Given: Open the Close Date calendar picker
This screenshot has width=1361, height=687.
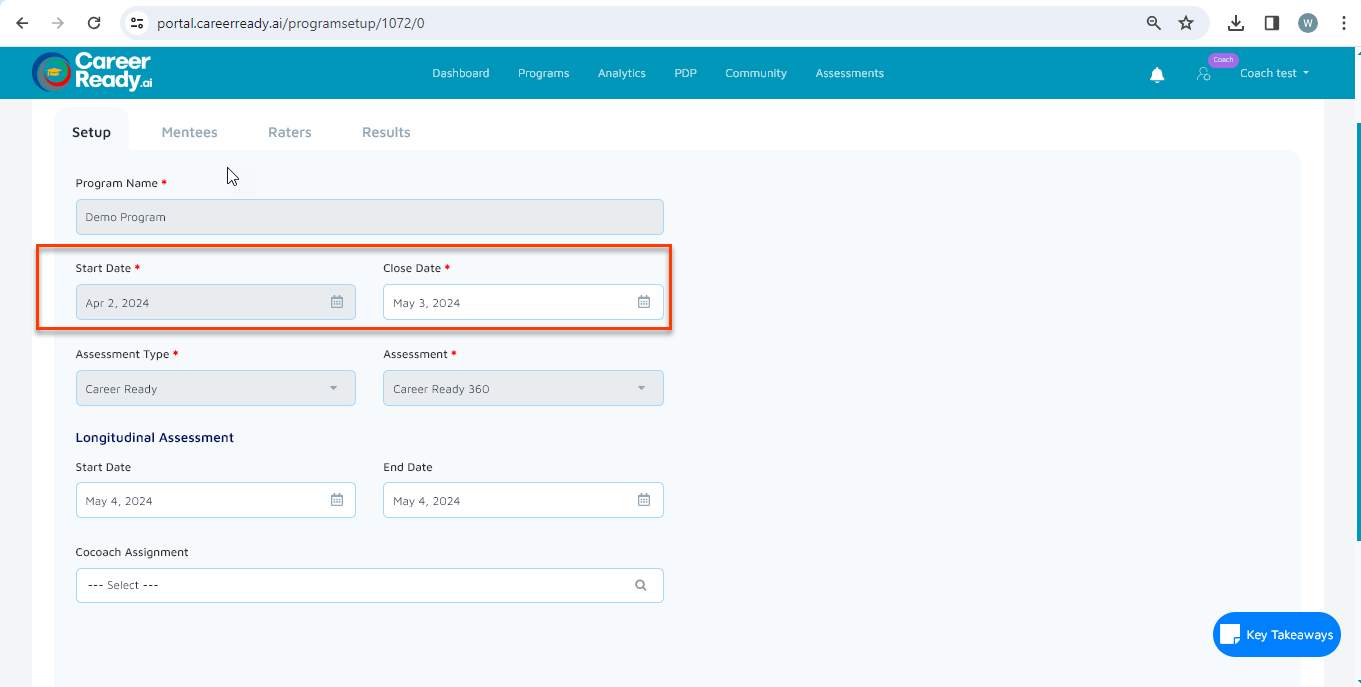Looking at the screenshot, I should pyautogui.click(x=644, y=301).
